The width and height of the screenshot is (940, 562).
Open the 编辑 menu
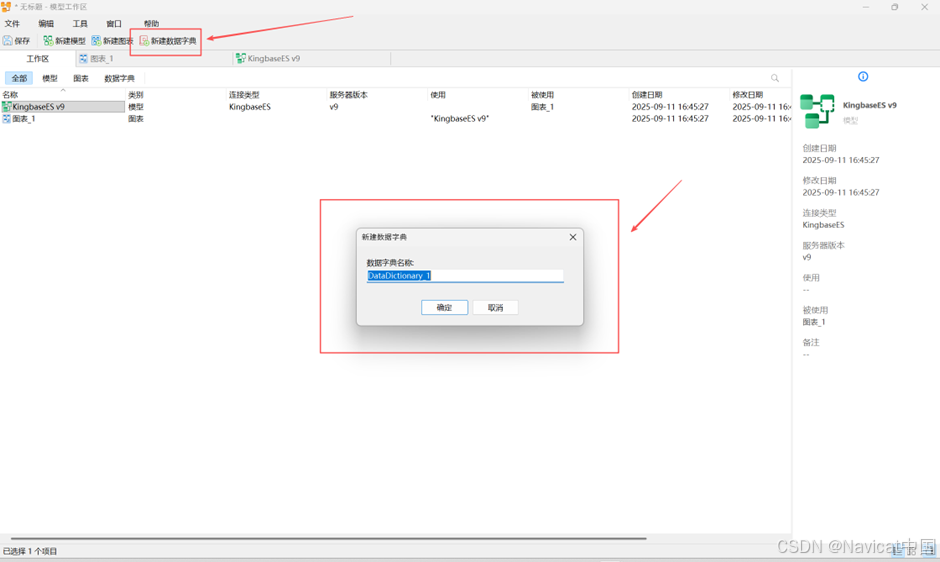tap(46, 24)
